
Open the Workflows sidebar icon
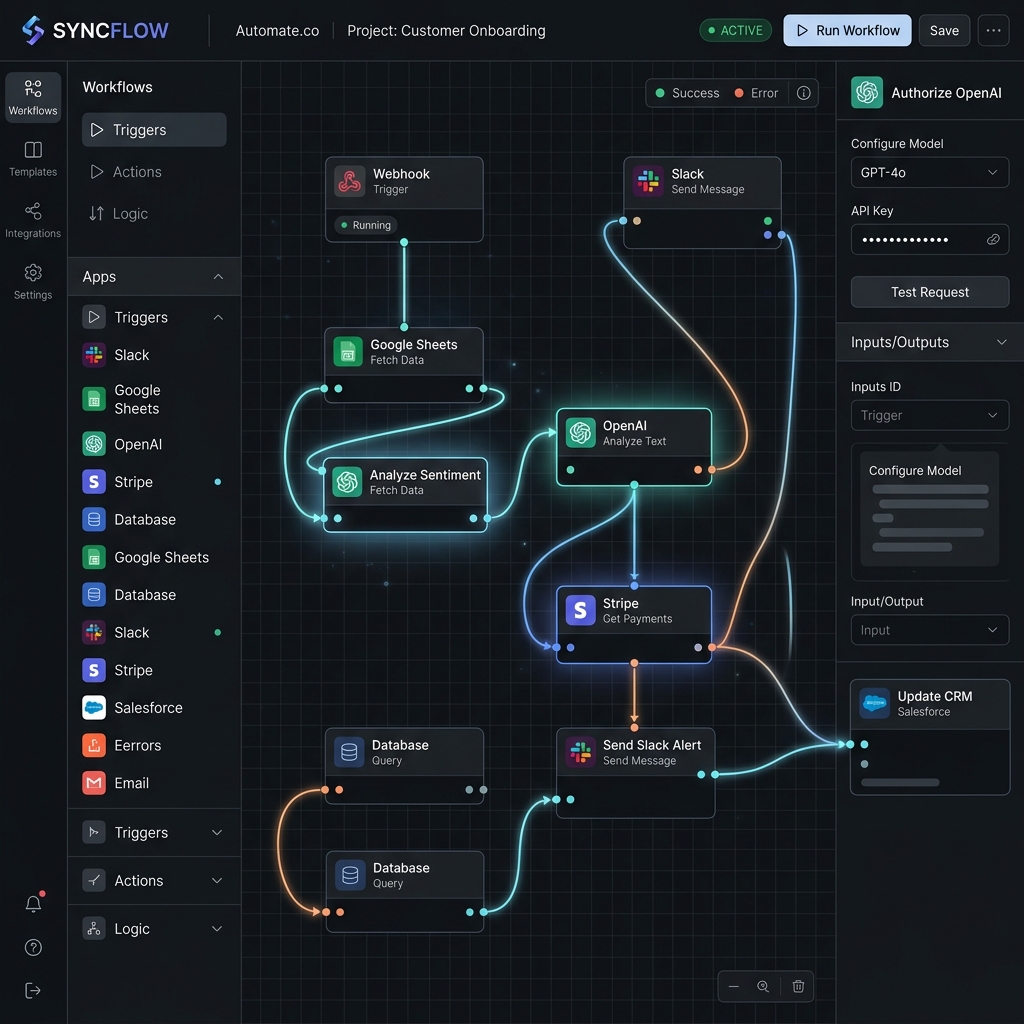pos(33,97)
